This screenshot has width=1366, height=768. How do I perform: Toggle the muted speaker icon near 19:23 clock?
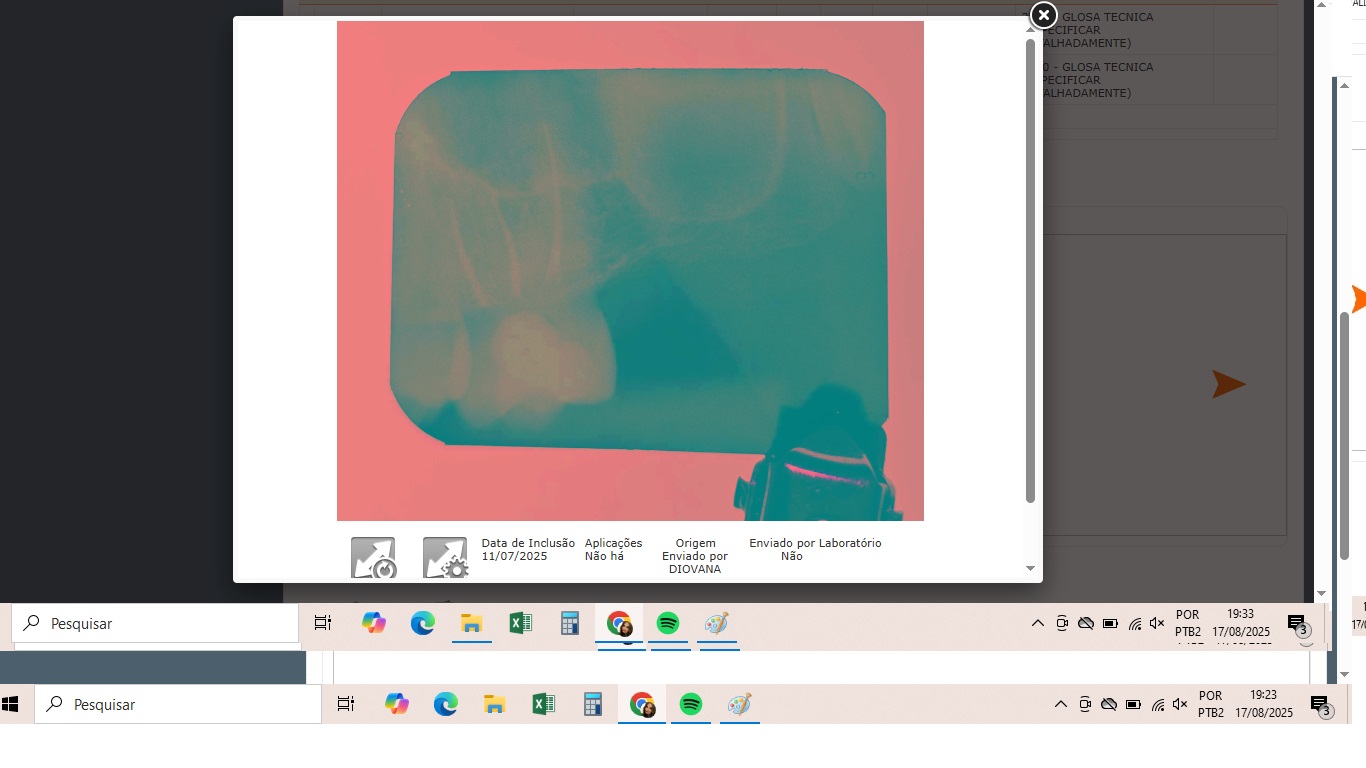tap(1180, 704)
